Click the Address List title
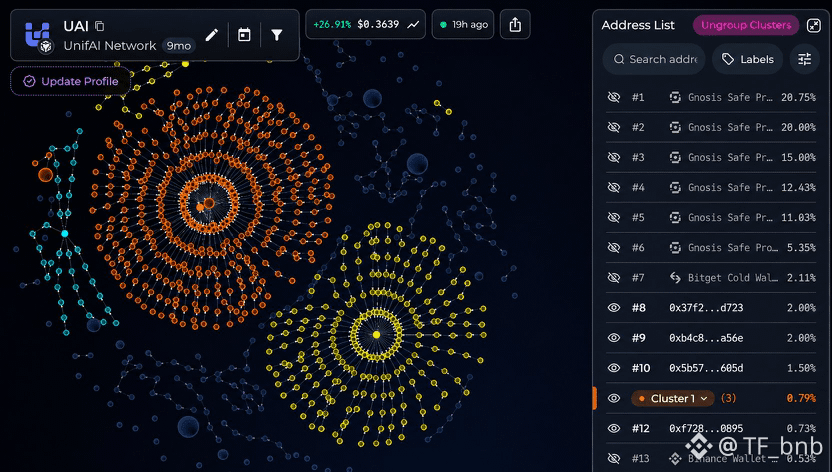The width and height of the screenshot is (832, 472). (x=638, y=25)
